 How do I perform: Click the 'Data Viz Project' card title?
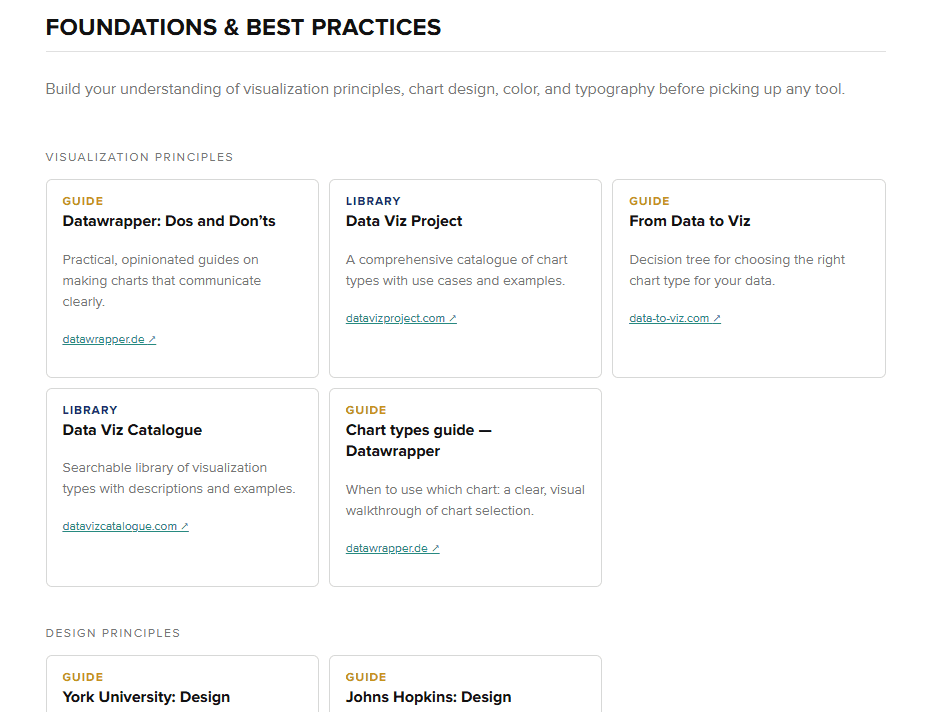tap(404, 221)
